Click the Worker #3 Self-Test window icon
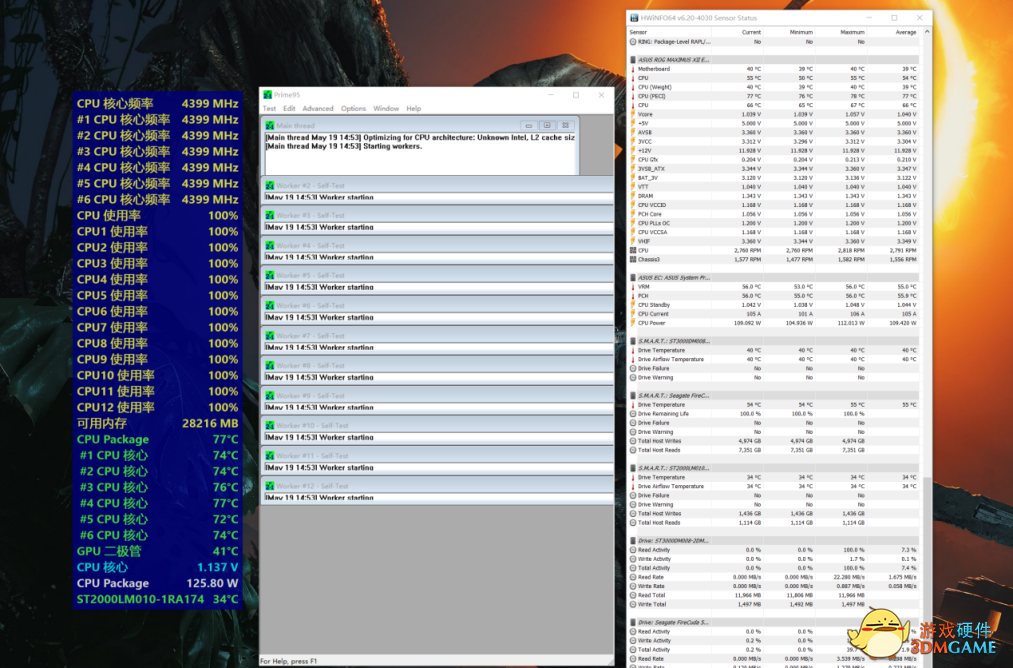This screenshot has height=668, width=1013. click(x=270, y=215)
